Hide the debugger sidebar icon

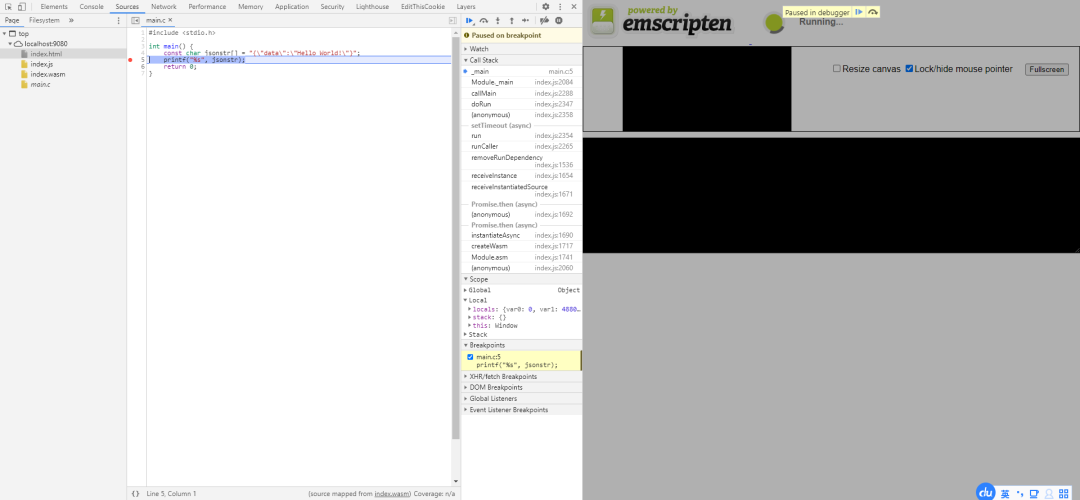452,21
